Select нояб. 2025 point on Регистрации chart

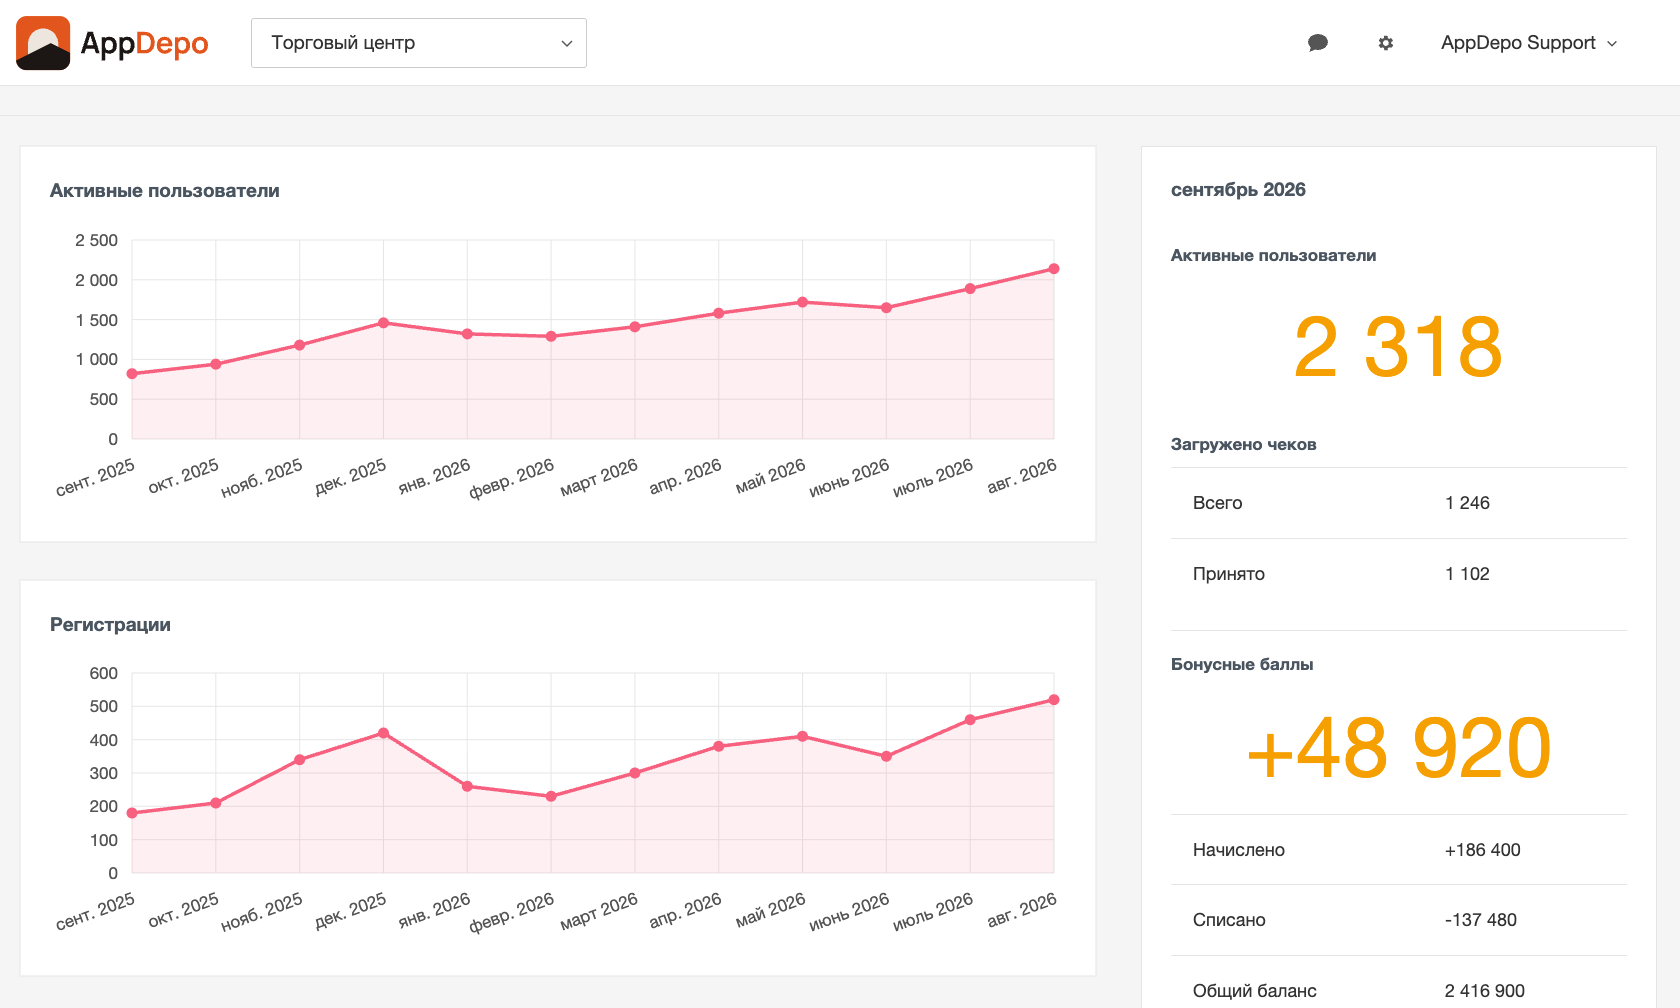pyautogui.click(x=300, y=760)
